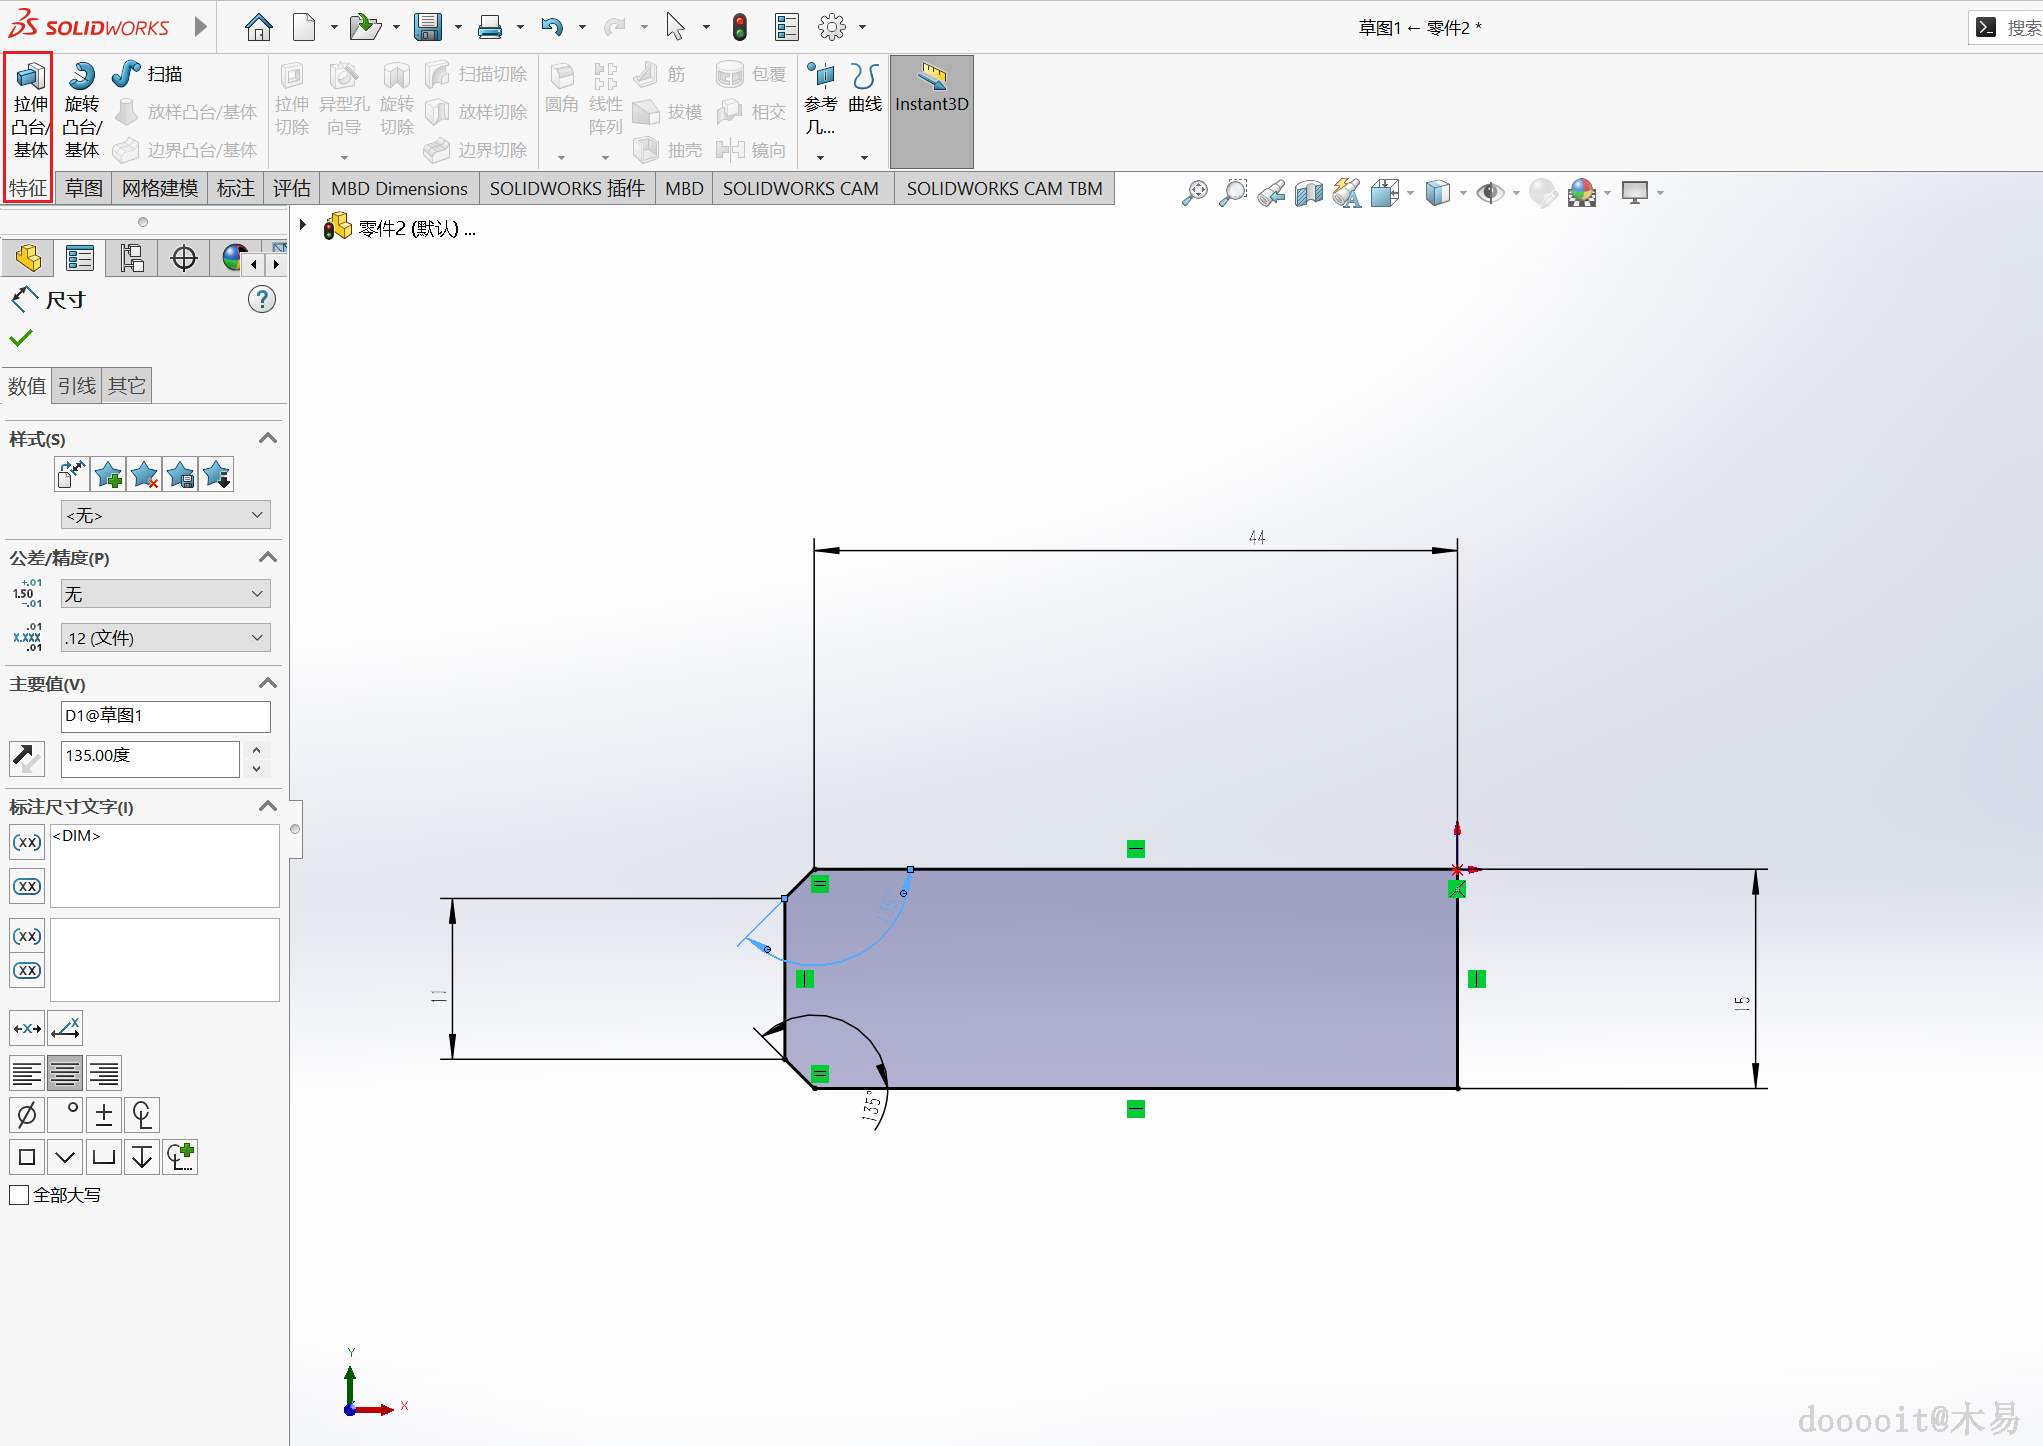
Task: Click the Extruded Boss/Base (拉伸凸台/基体) tool
Action: pyautogui.click(x=30, y=110)
